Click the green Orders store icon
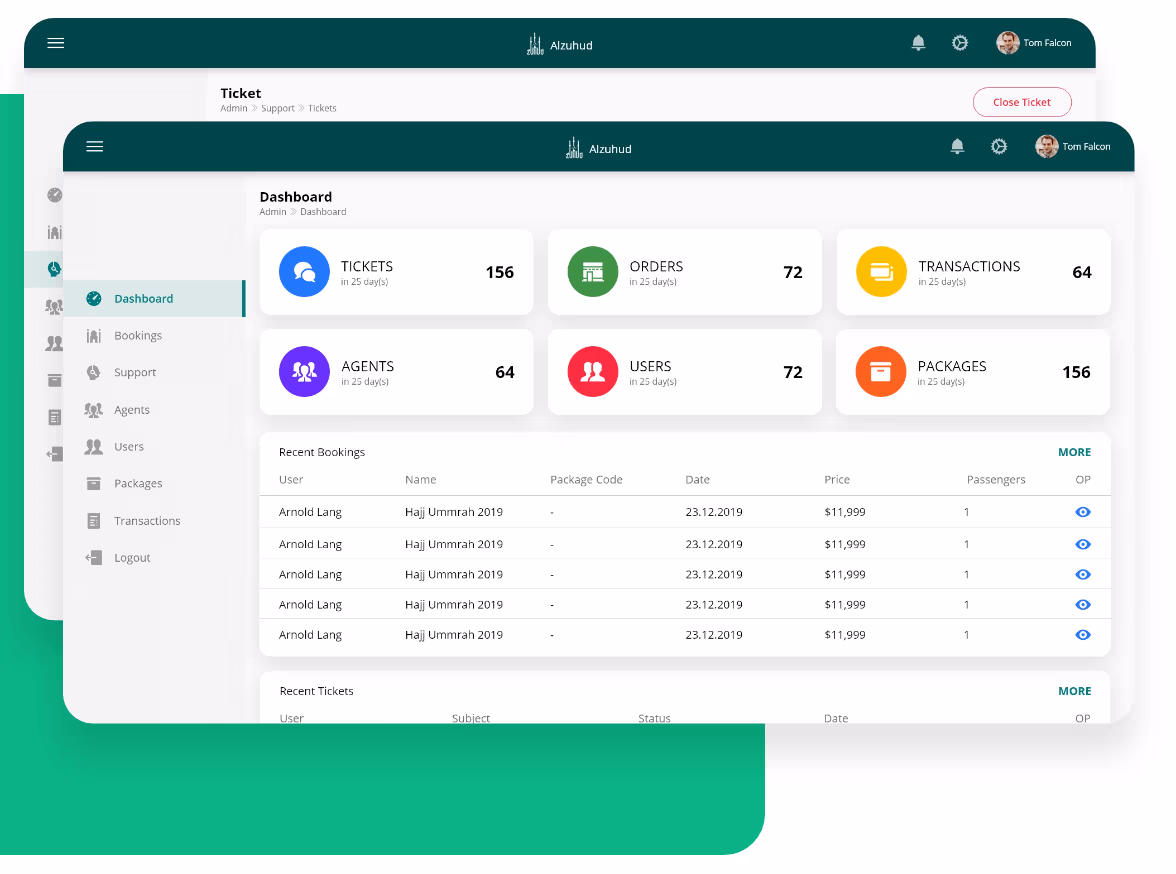 tap(593, 272)
